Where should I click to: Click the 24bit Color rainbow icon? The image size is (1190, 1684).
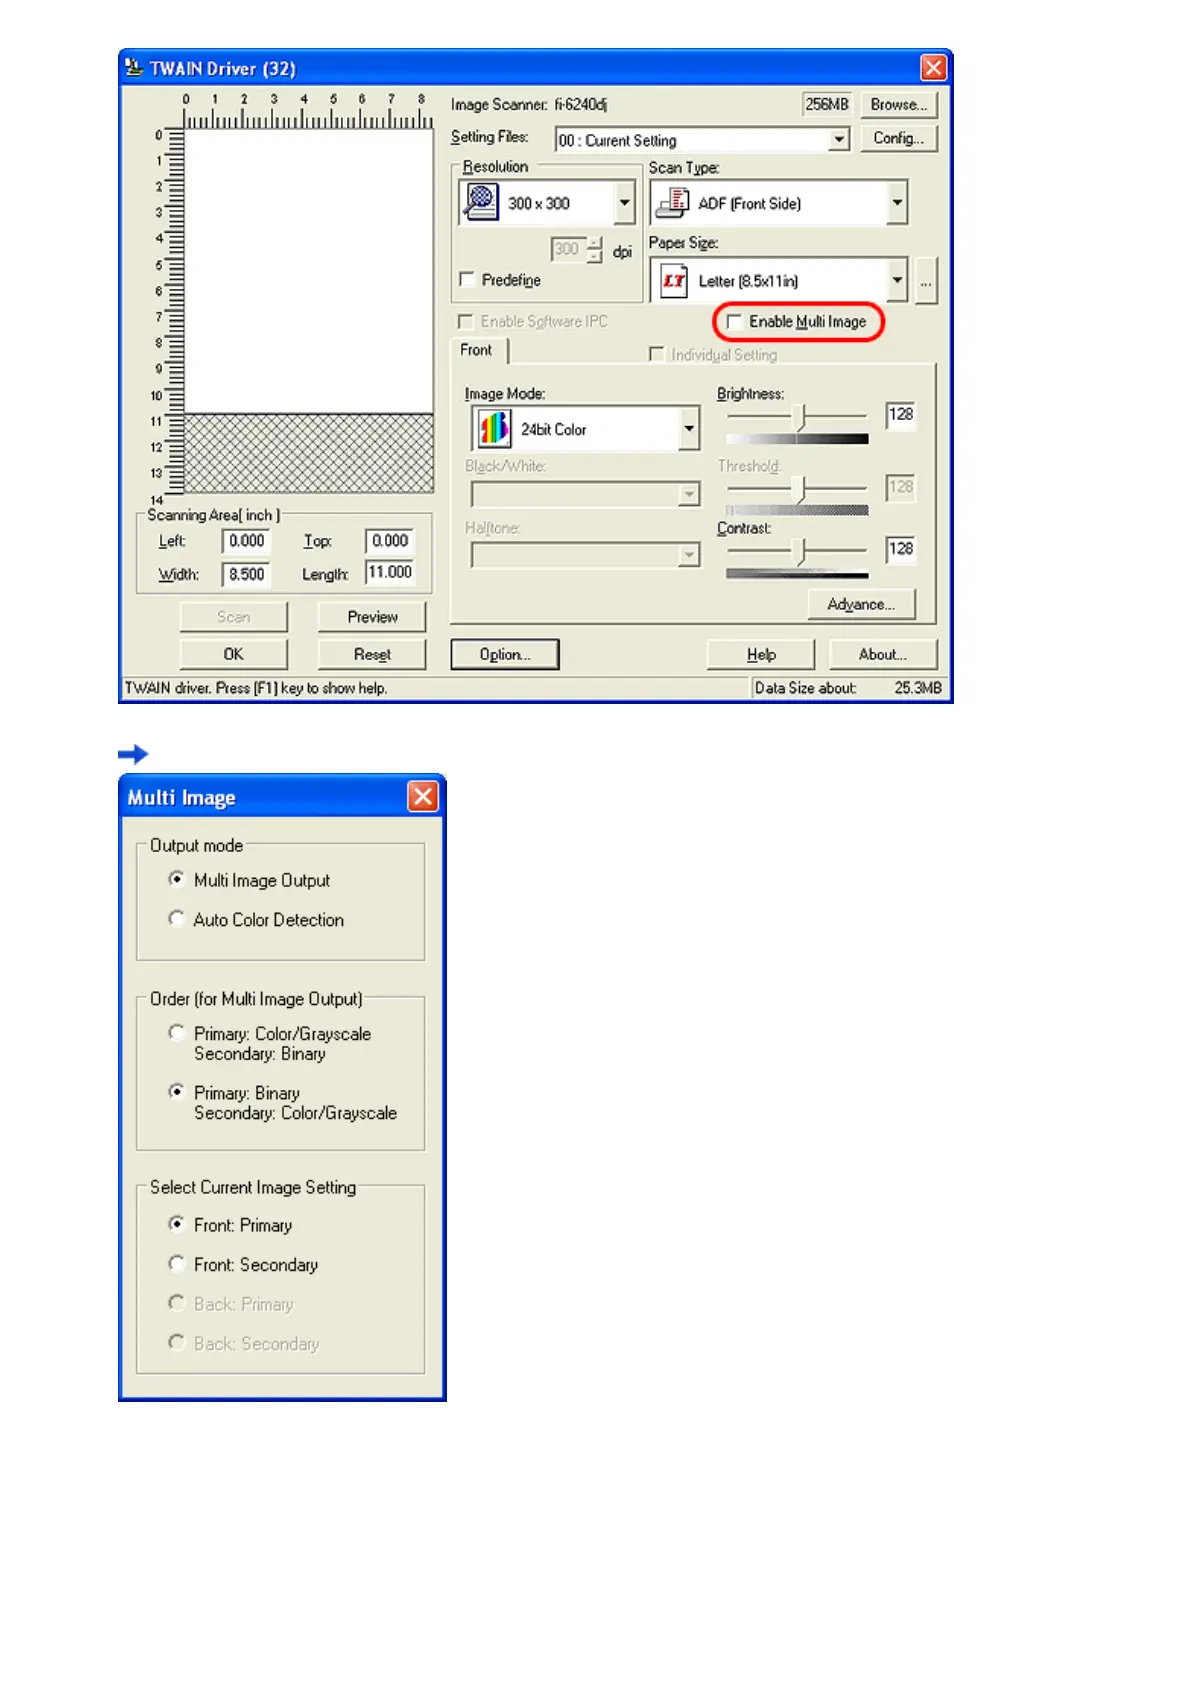click(x=494, y=429)
